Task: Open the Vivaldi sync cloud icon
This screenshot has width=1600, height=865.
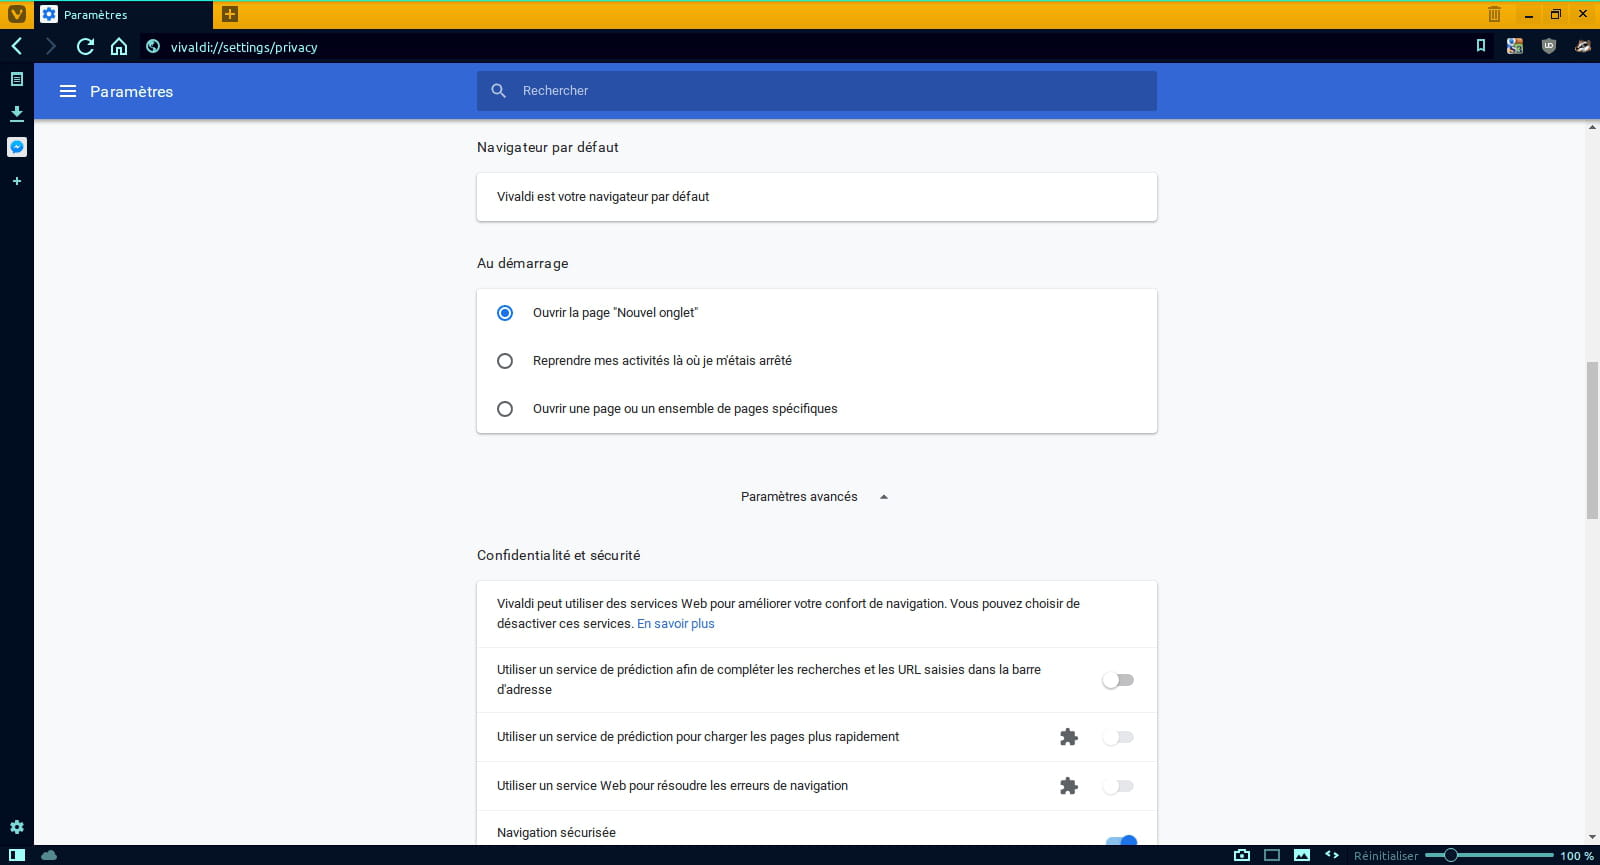Action: [49, 855]
